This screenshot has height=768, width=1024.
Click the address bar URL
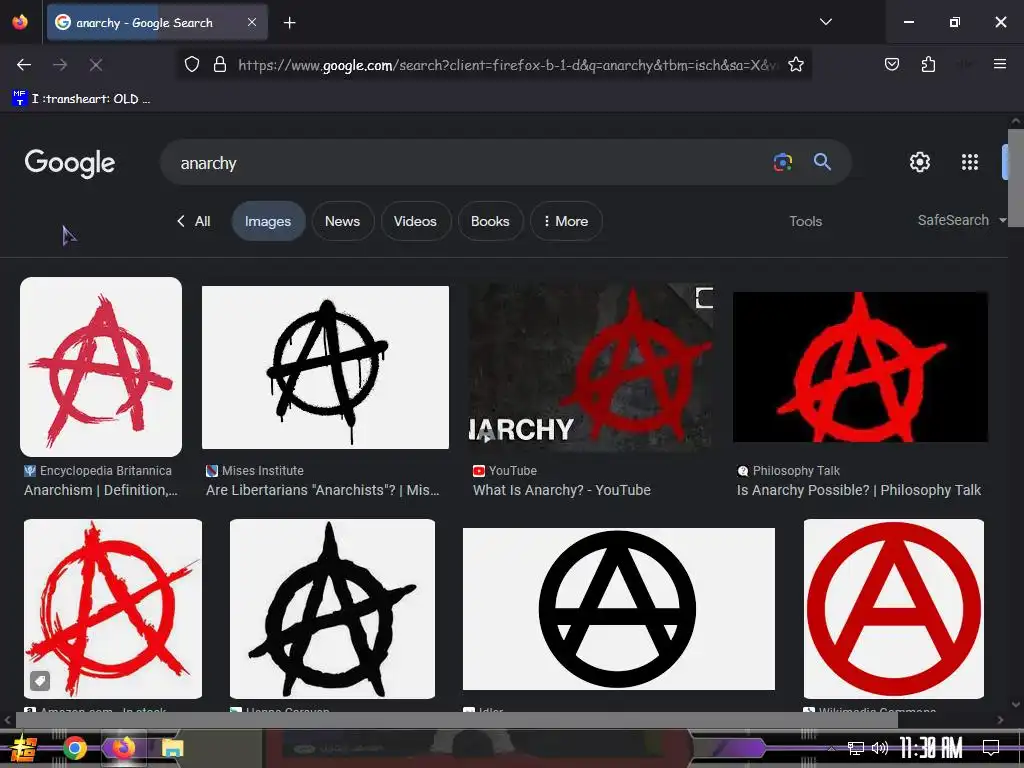508,65
